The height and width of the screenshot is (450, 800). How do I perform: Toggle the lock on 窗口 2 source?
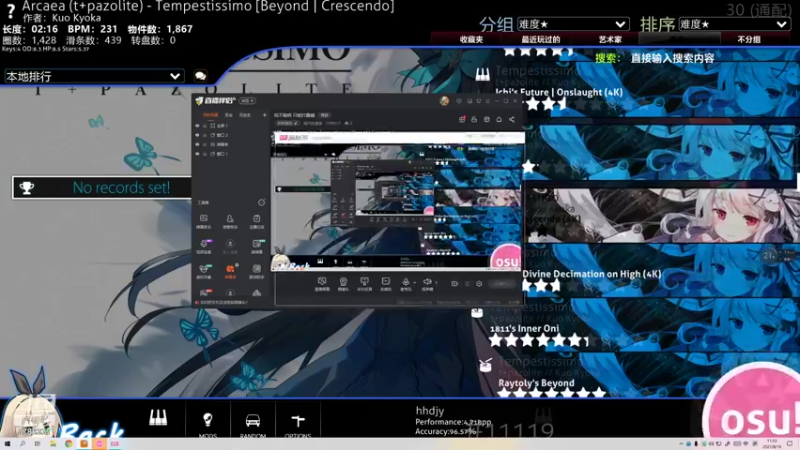point(205,135)
